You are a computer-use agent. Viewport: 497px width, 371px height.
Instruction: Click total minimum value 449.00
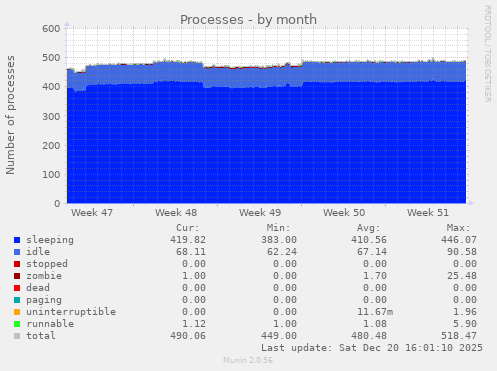[x=279, y=336]
